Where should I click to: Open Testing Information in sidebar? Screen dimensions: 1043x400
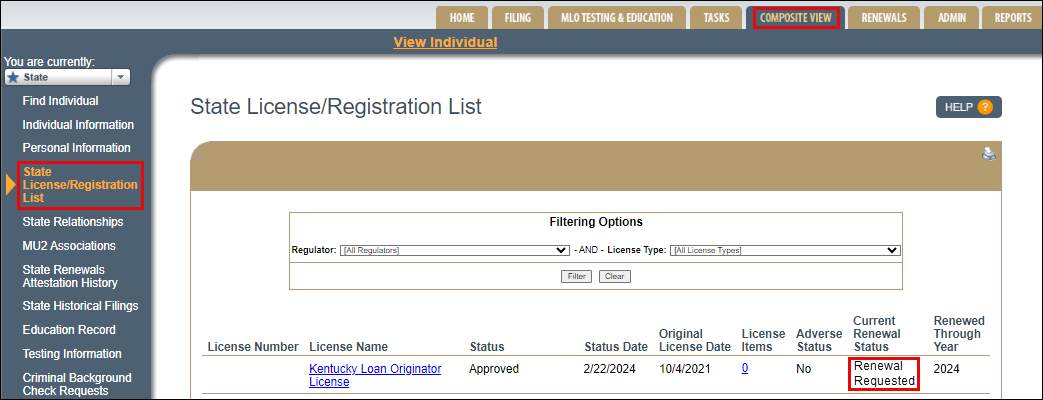(72, 354)
